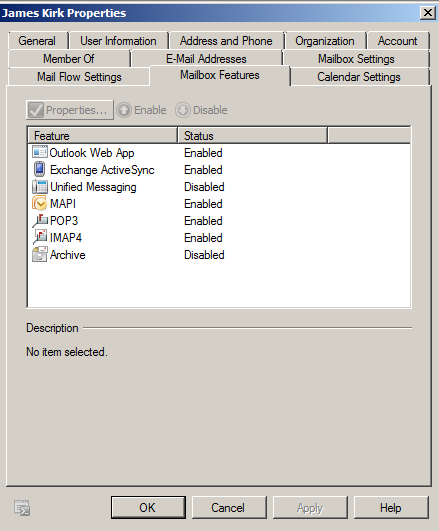Click the Enable arrow icon in toolbar
The height and width of the screenshot is (531, 439).
coord(124,110)
